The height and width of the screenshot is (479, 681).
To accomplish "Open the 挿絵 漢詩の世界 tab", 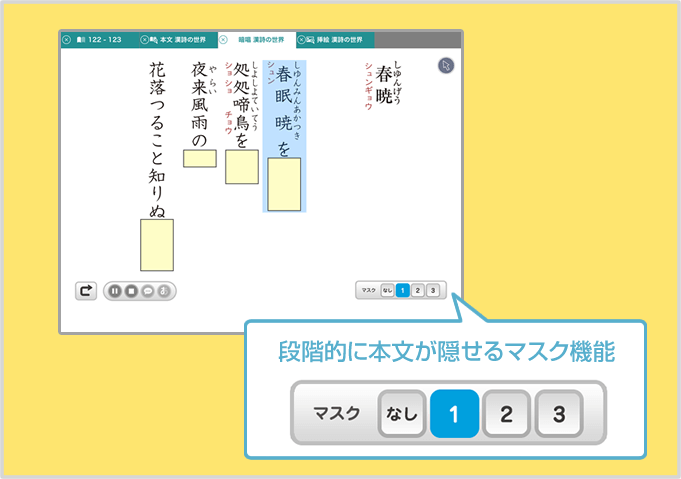I will tap(335, 40).
